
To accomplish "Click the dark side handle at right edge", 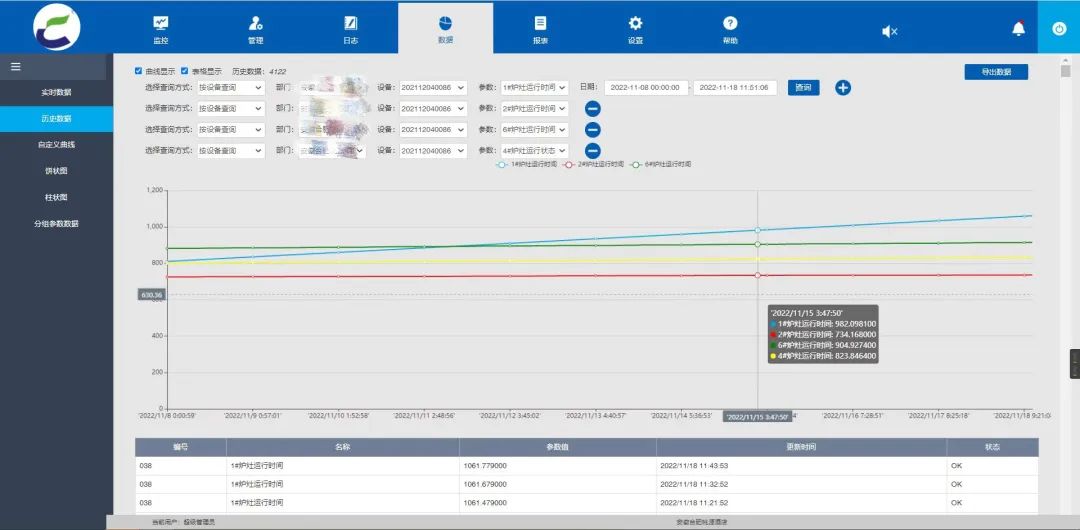I will pyautogui.click(x=1074, y=364).
